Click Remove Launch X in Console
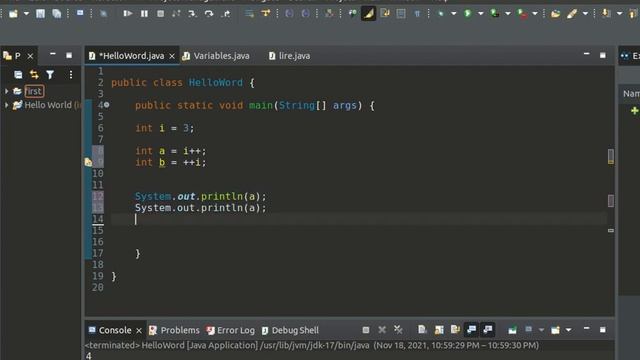The height and width of the screenshot is (360, 640). coord(382,330)
